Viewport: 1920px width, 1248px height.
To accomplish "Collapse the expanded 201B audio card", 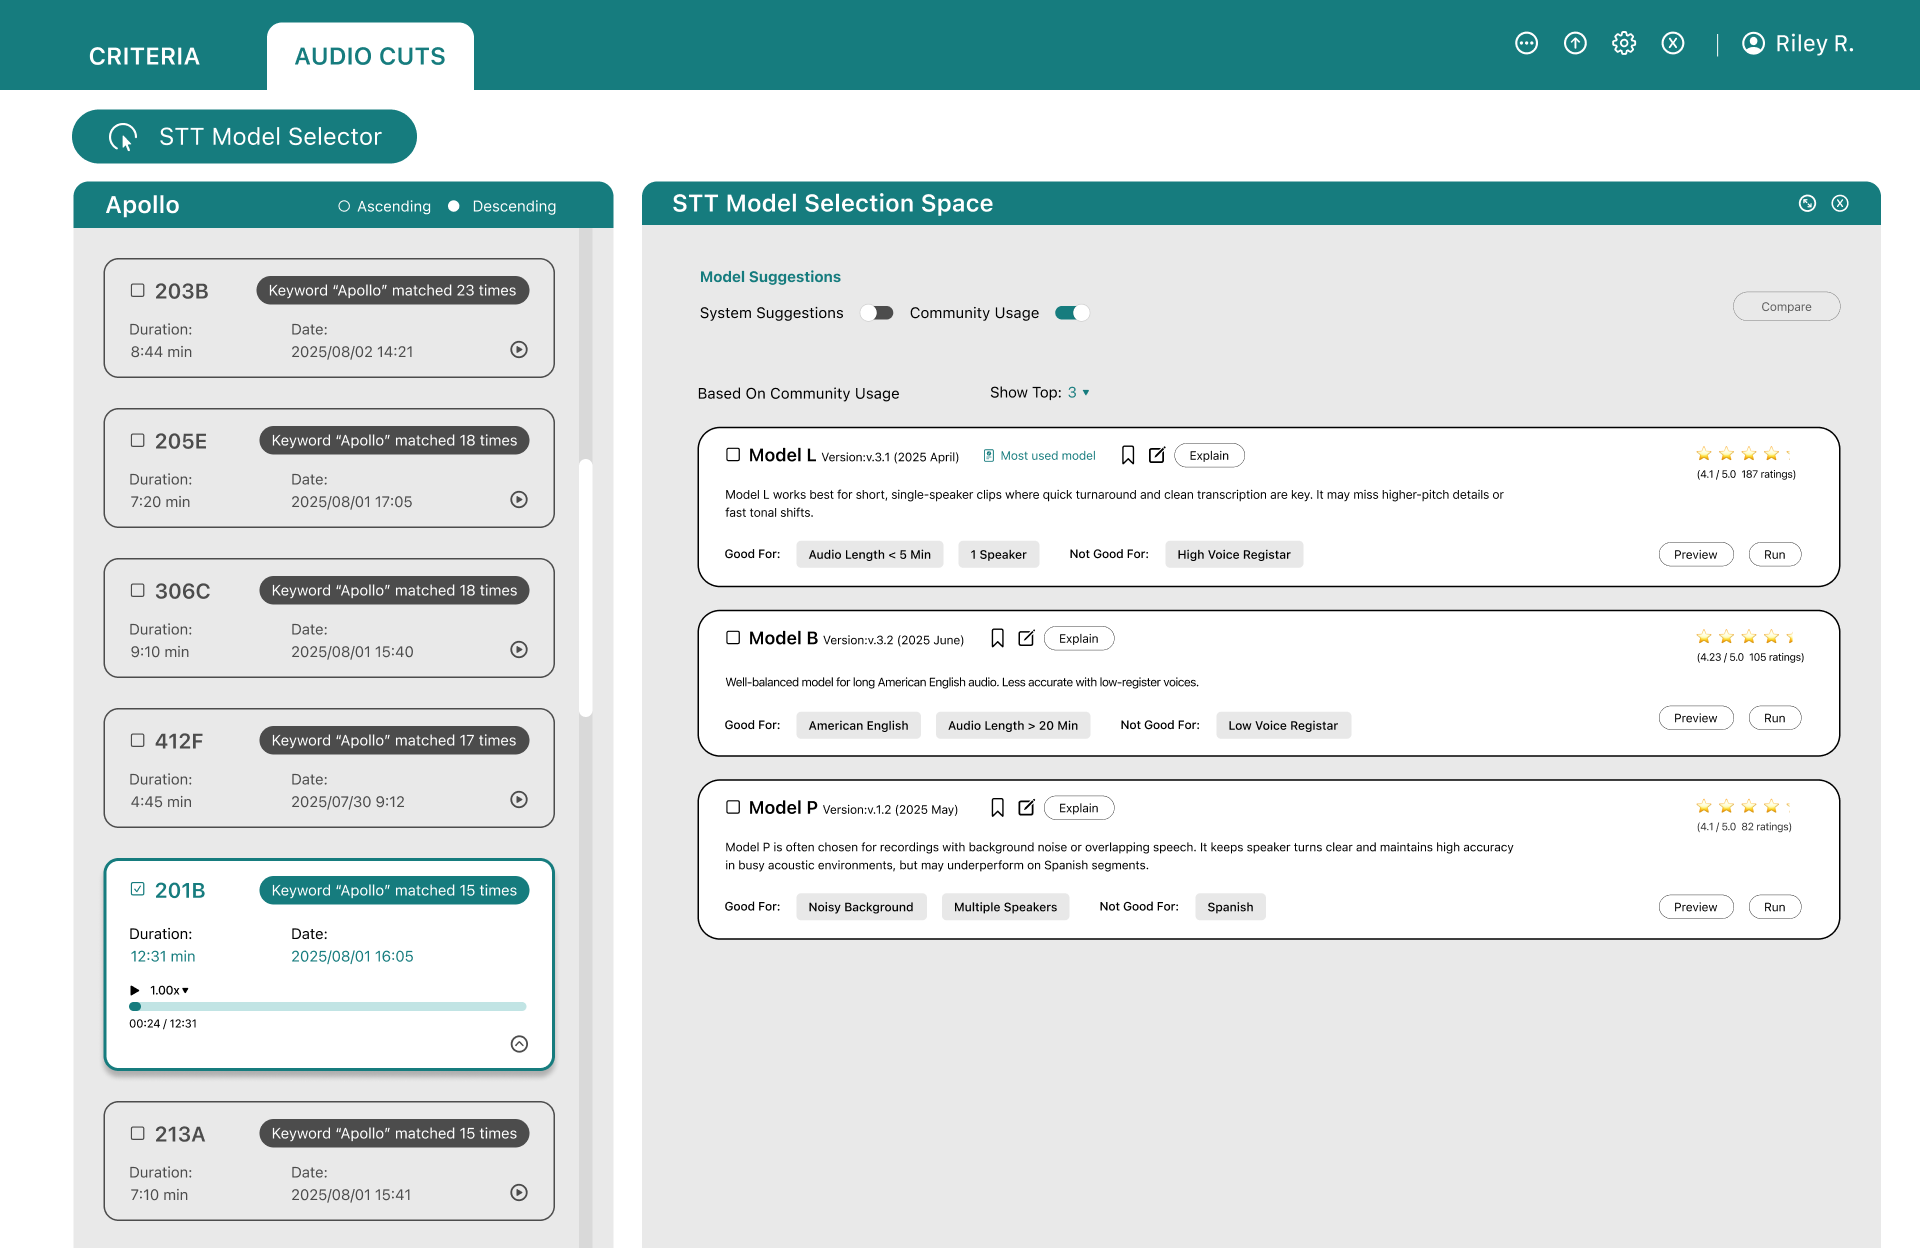I will 519,1044.
